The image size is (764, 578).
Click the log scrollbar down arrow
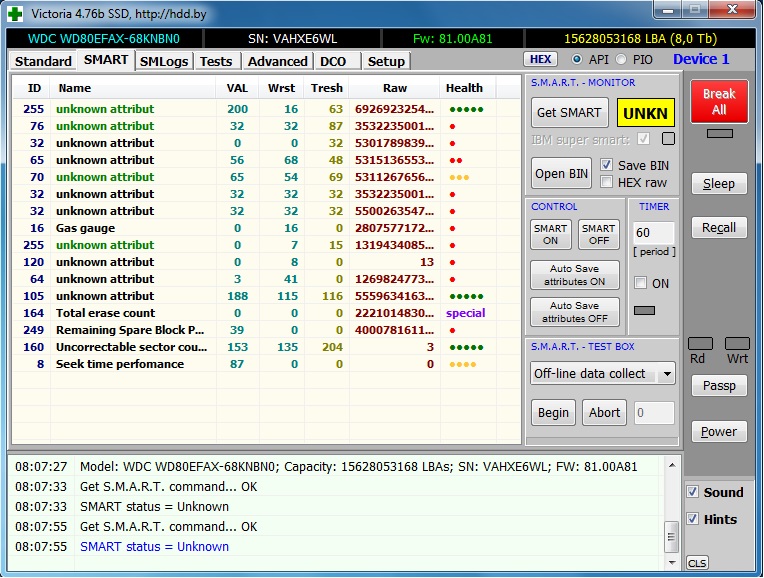coord(672,562)
